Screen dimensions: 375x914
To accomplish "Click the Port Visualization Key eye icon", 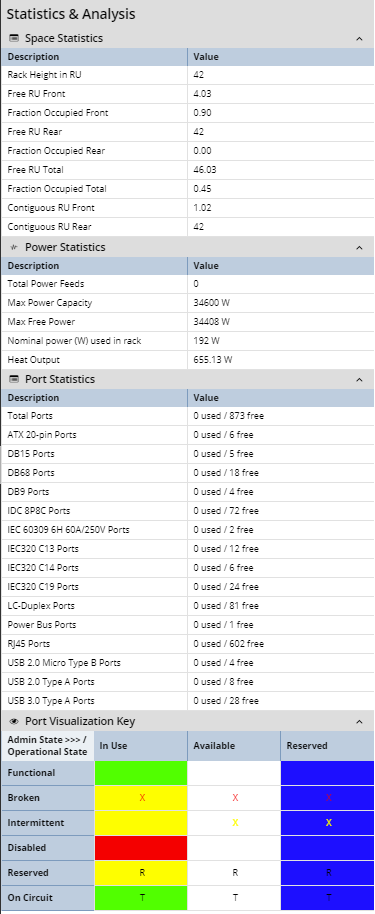I will [14, 722].
